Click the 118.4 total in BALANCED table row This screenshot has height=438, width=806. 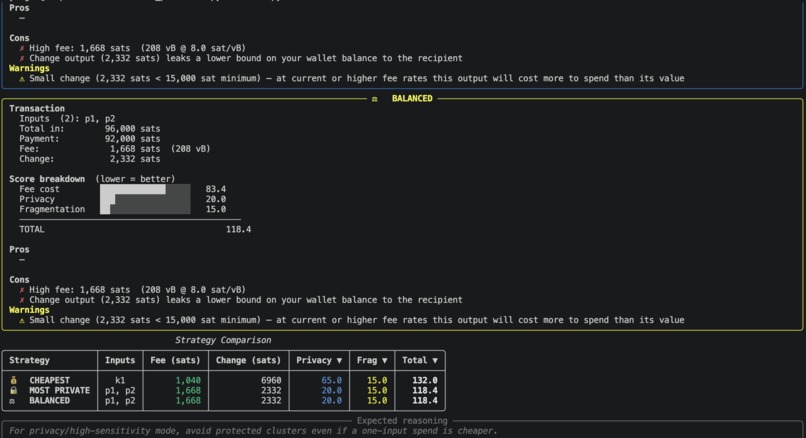425,400
